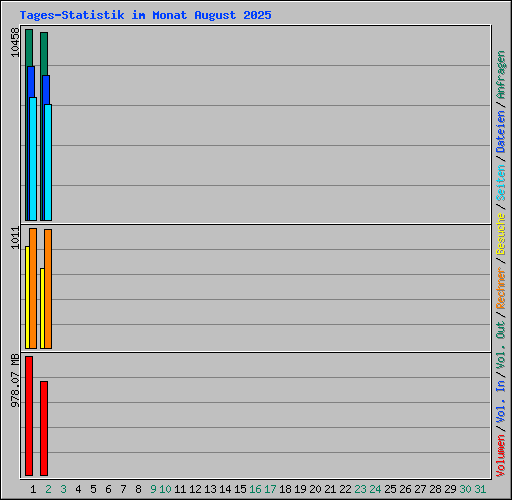Viewport: 512px width, 500px height.
Task: Click the chart title Tages-Statistik im Monat August 2025
Action: point(145,15)
